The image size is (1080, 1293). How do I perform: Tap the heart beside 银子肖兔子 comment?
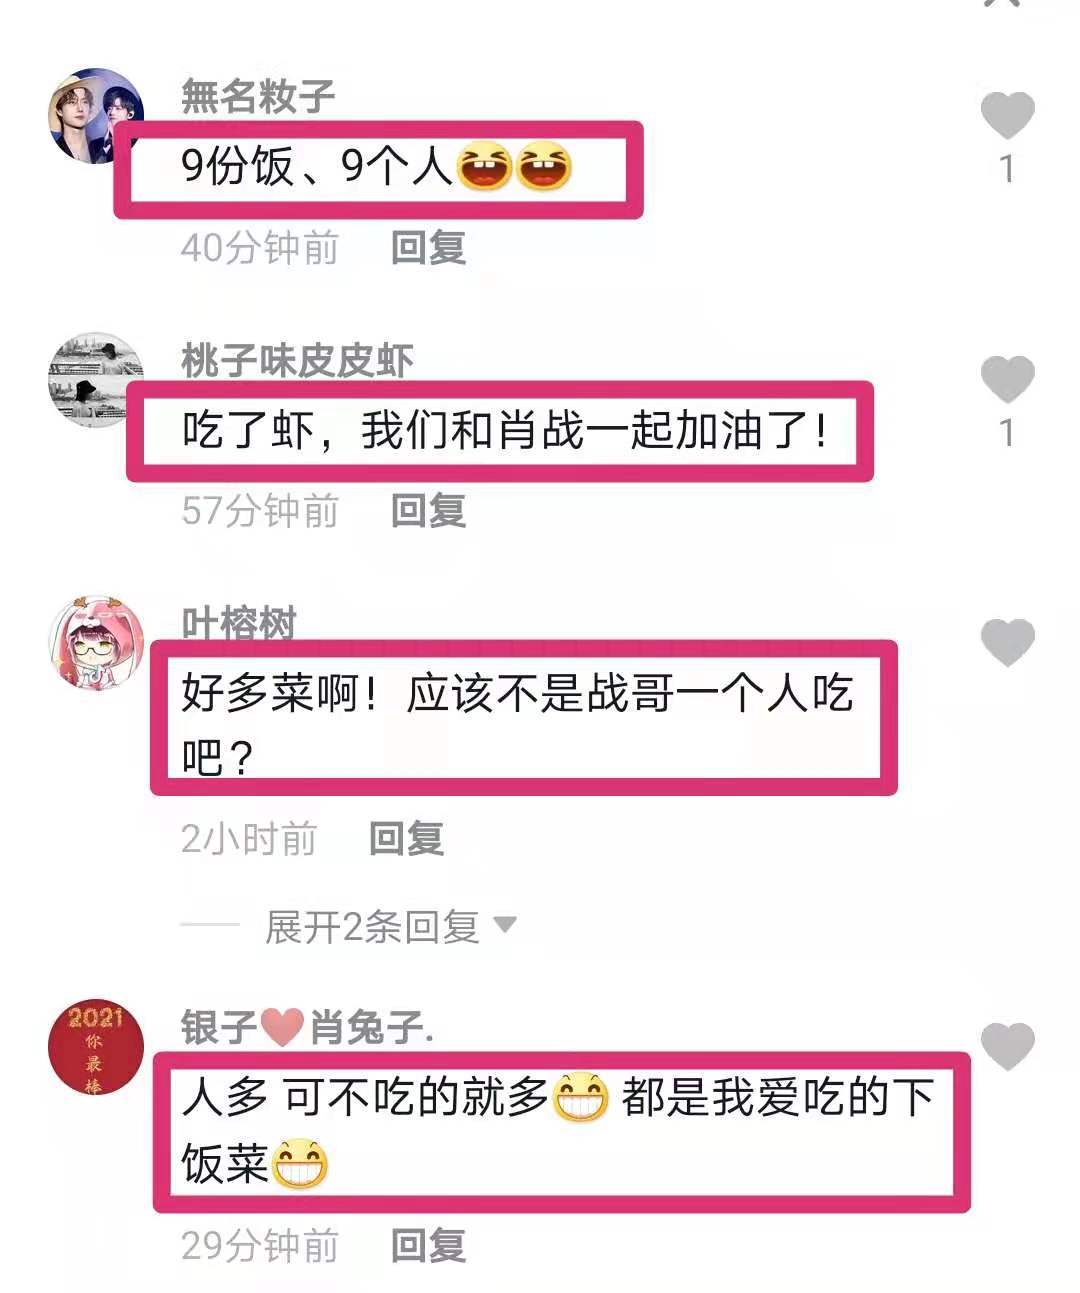click(x=1007, y=1046)
